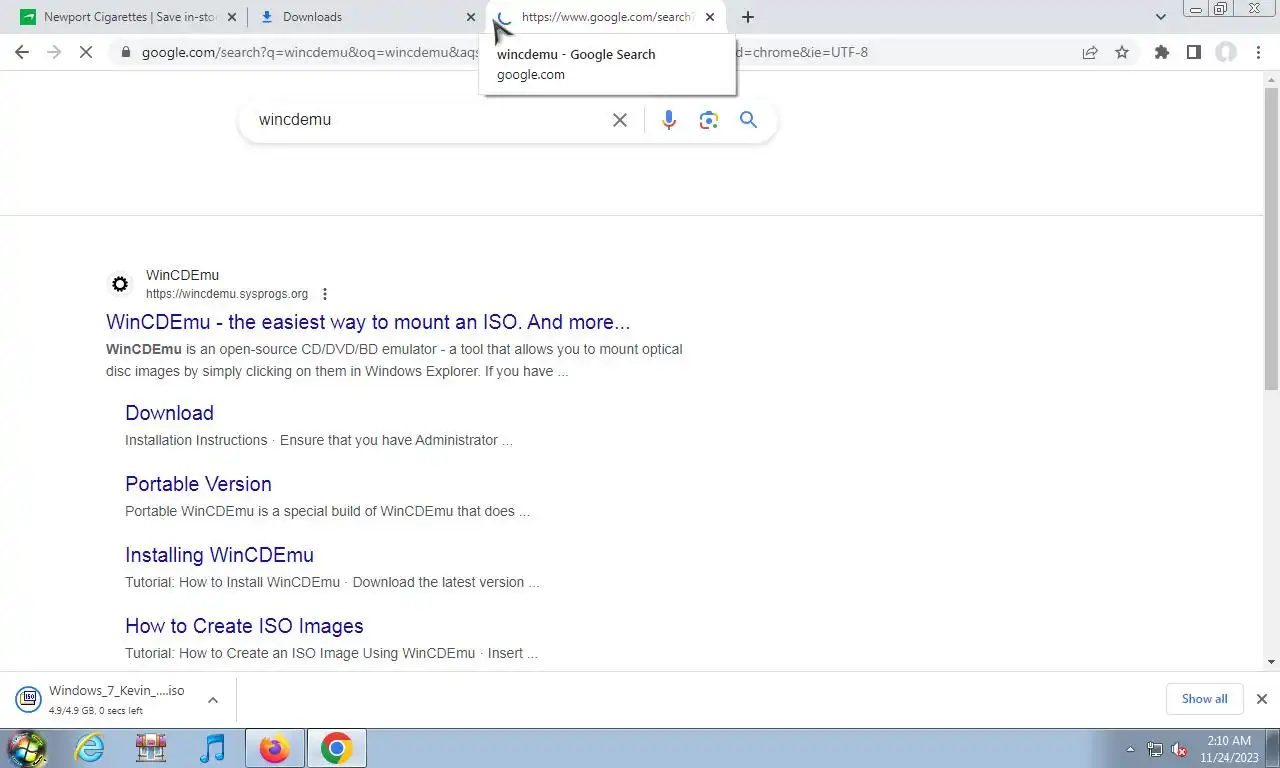The image size is (1280, 768).
Task: Open the WinRAR archive icon in the taskbar
Action: pos(151,748)
